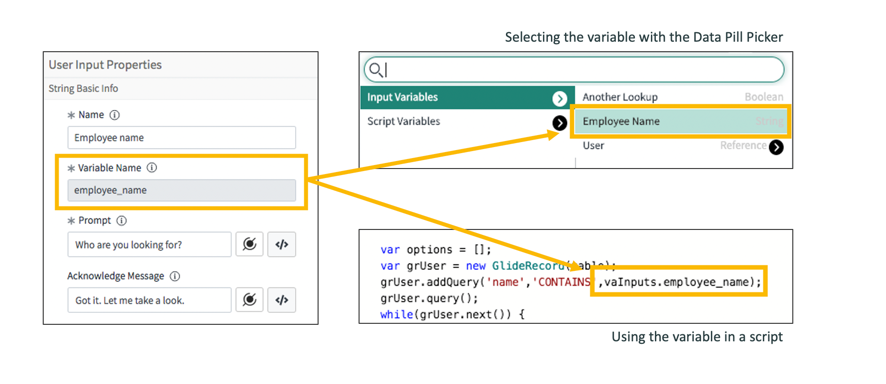Click the 'var options = [];' code line
This screenshot has height=384, width=886.
point(436,250)
